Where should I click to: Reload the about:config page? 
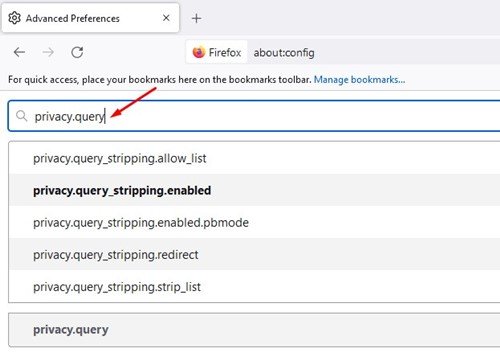pyautogui.click(x=77, y=52)
